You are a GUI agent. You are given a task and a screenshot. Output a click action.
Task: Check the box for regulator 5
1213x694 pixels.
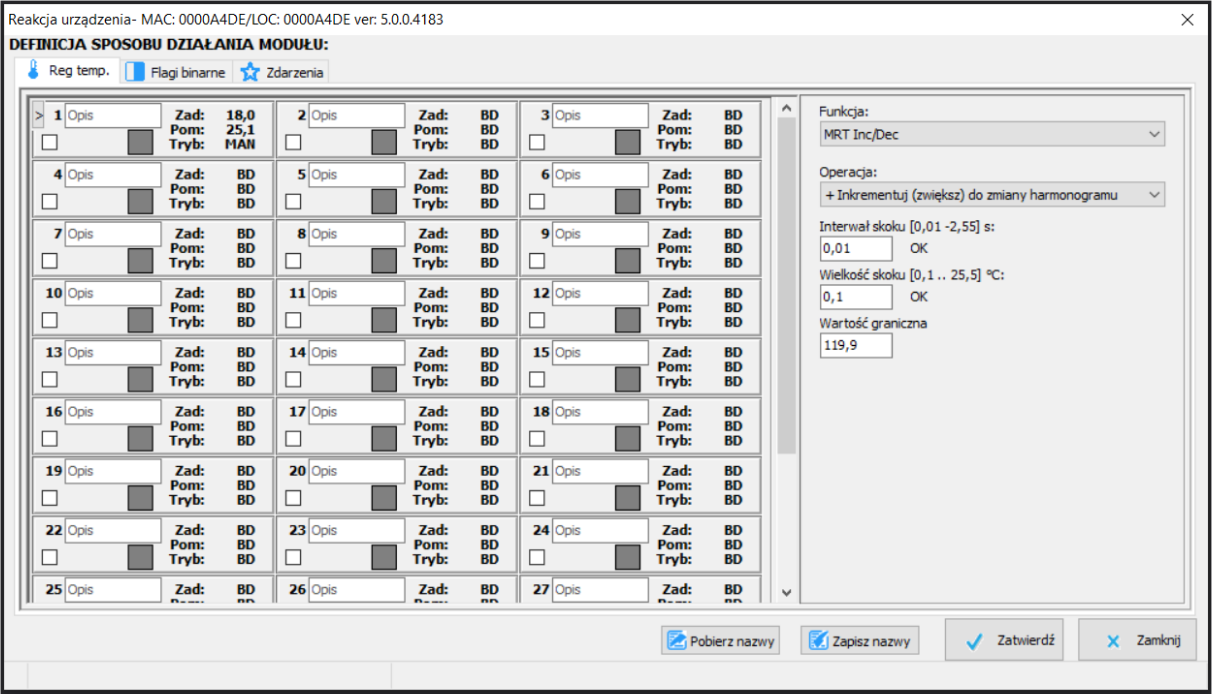click(293, 202)
